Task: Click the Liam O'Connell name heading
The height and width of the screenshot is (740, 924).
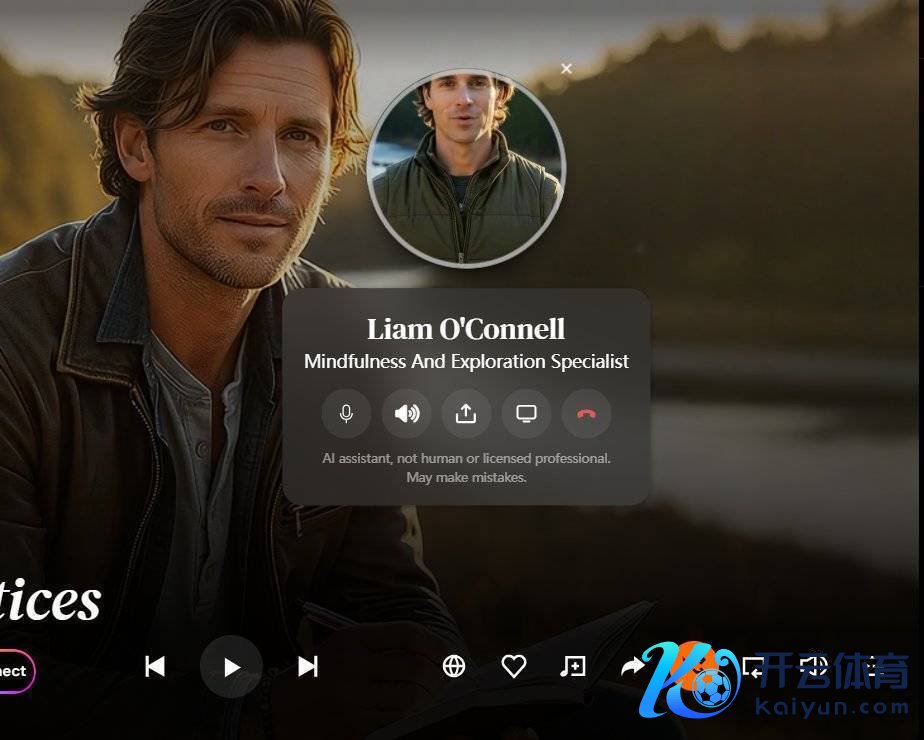Action: 466,329
